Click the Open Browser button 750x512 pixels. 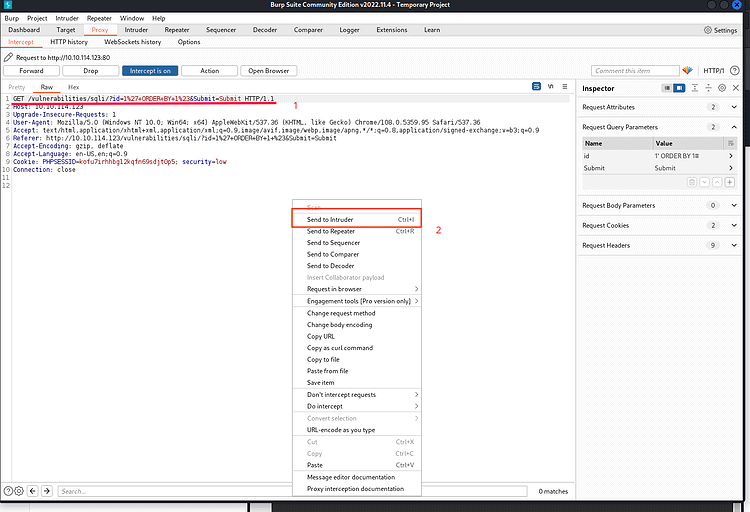pyautogui.click(x=268, y=71)
